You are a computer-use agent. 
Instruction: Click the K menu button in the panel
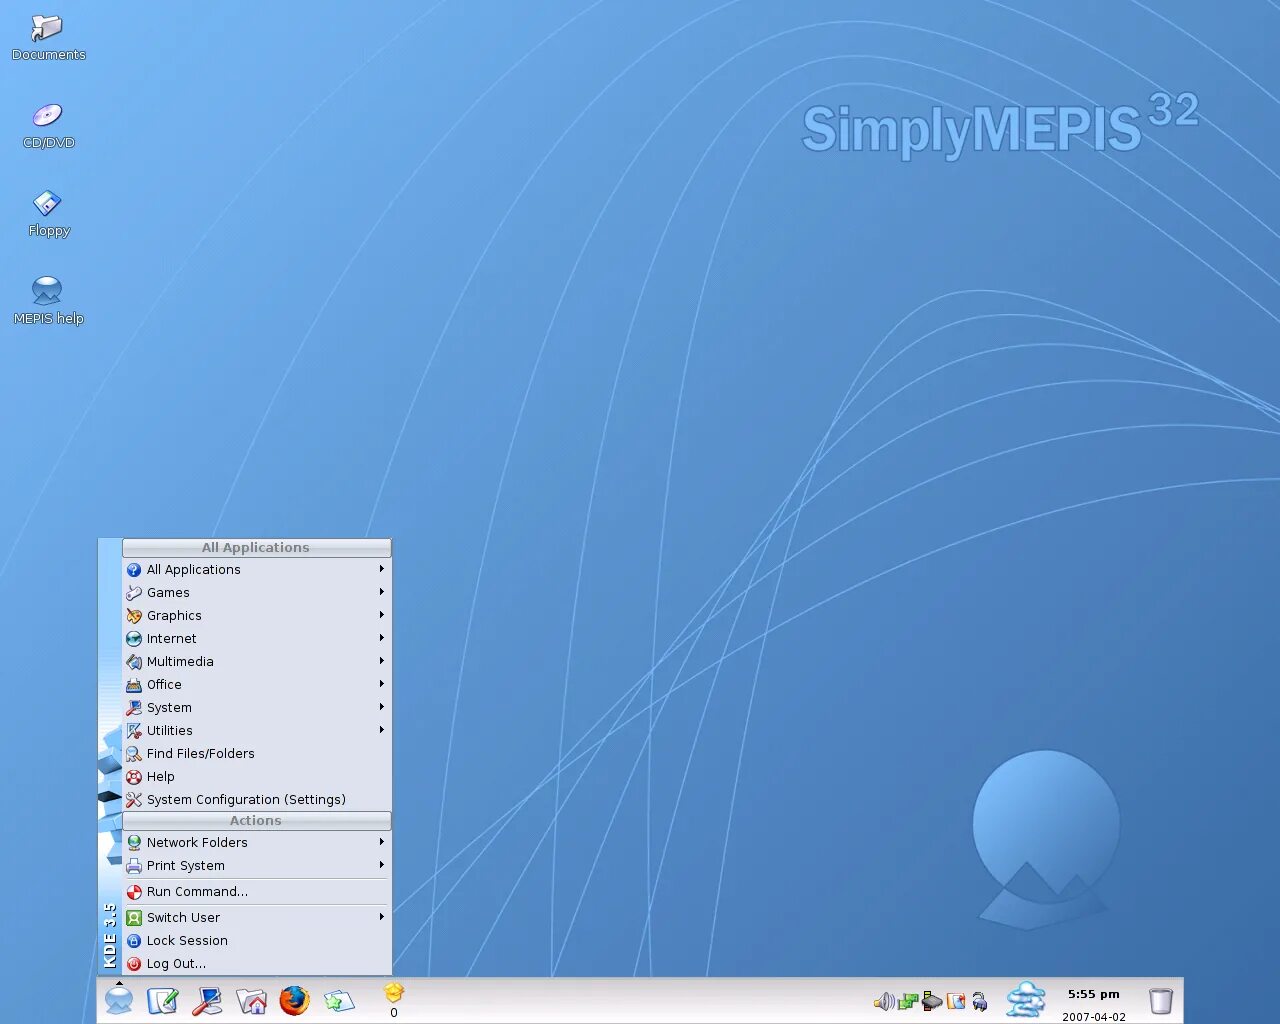[119, 999]
